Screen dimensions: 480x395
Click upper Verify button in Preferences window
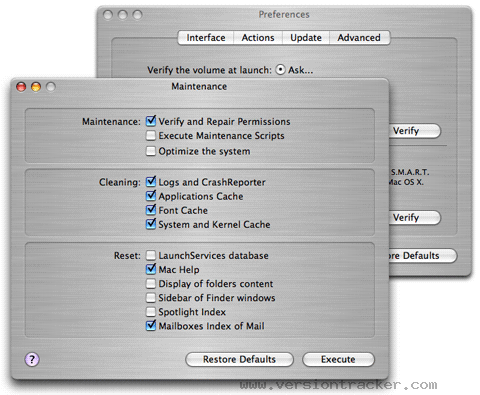click(415, 131)
